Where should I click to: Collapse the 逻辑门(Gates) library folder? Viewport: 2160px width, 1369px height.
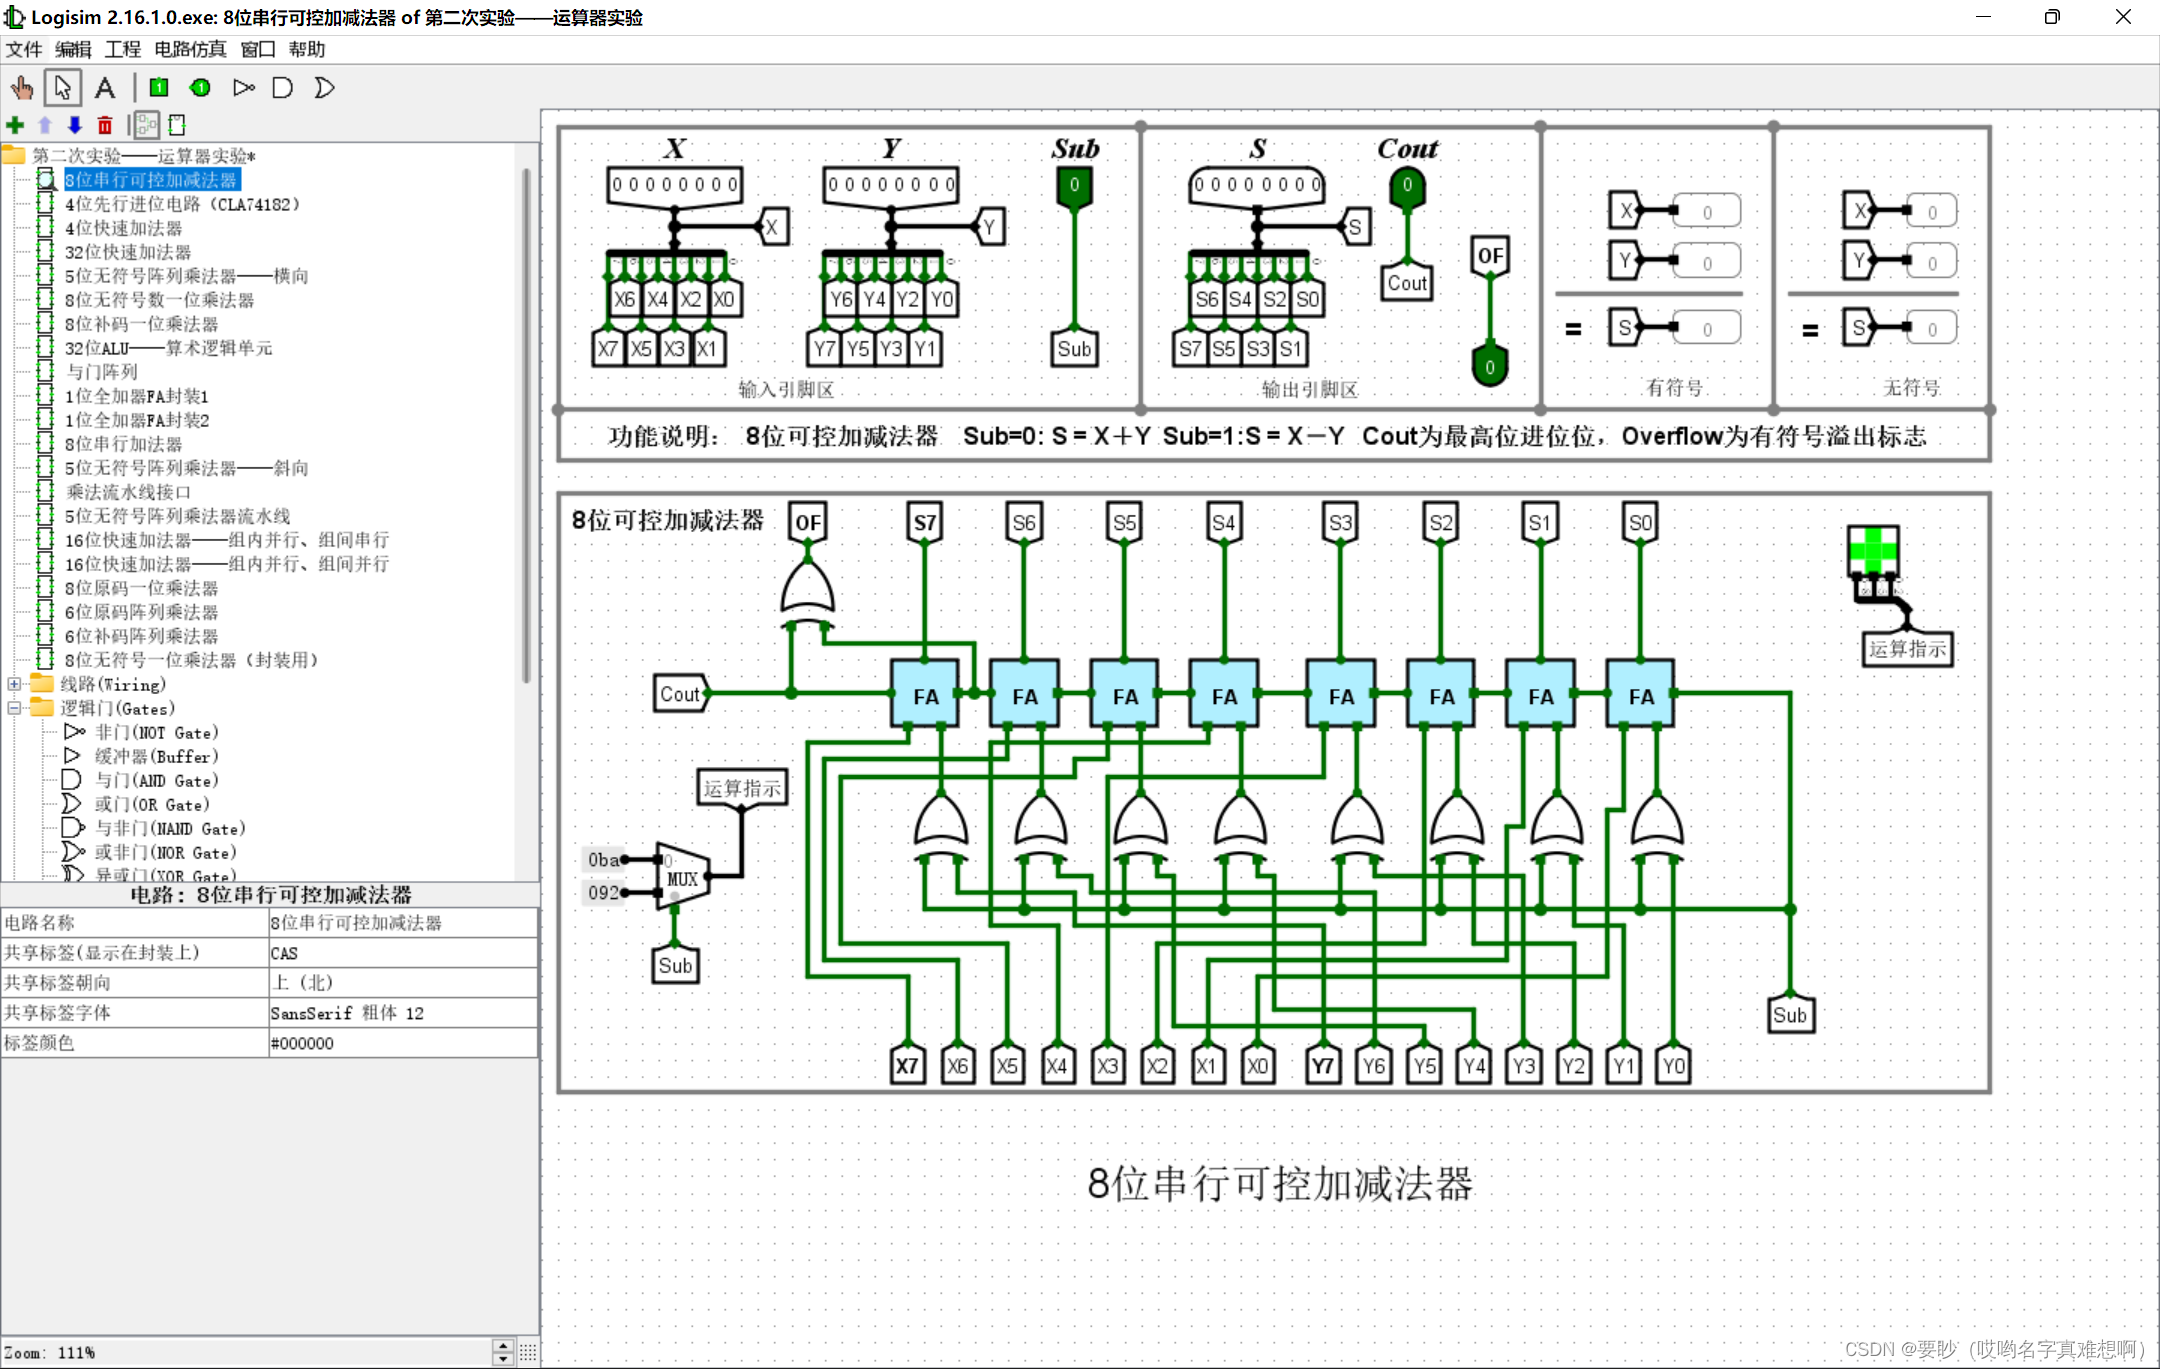pos(14,708)
